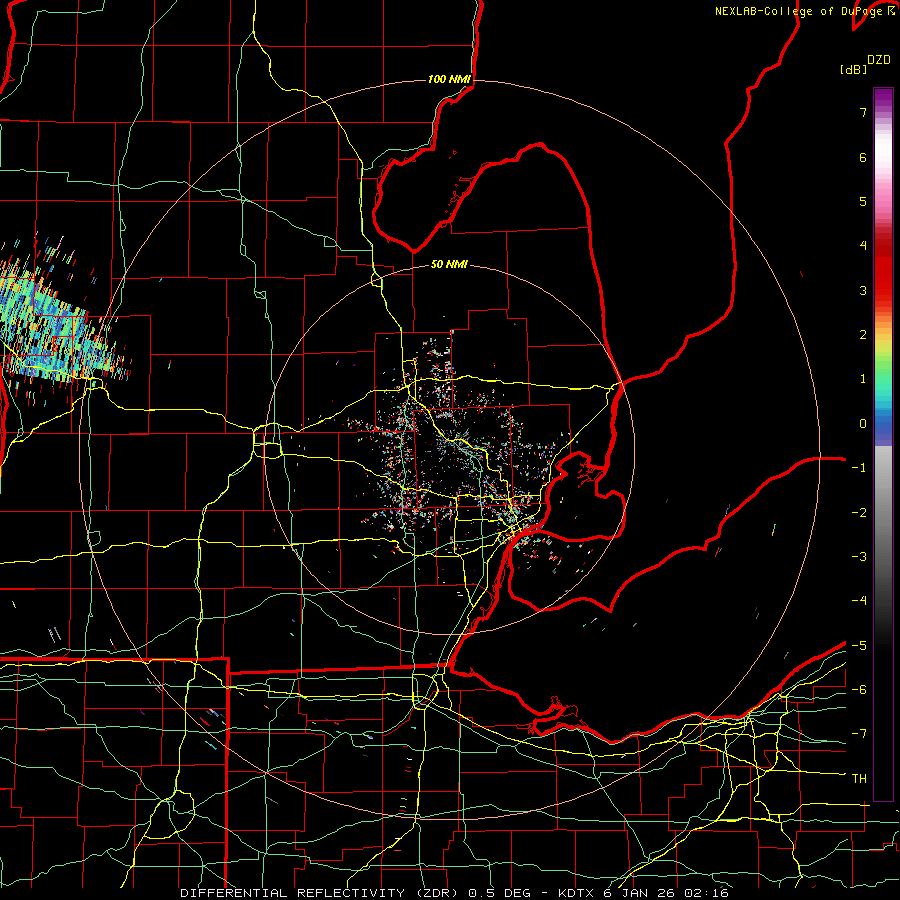The width and height of the screenshot is (900, 900).
Task: Click the pink 5 dB band of the color bar
Action: point(883,202)
